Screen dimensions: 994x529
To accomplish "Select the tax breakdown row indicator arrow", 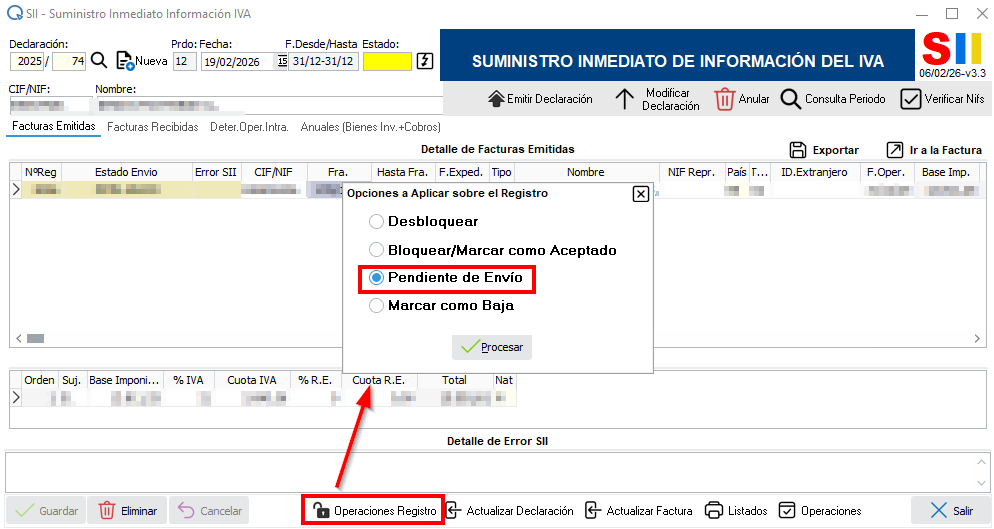I will [16, 398].
